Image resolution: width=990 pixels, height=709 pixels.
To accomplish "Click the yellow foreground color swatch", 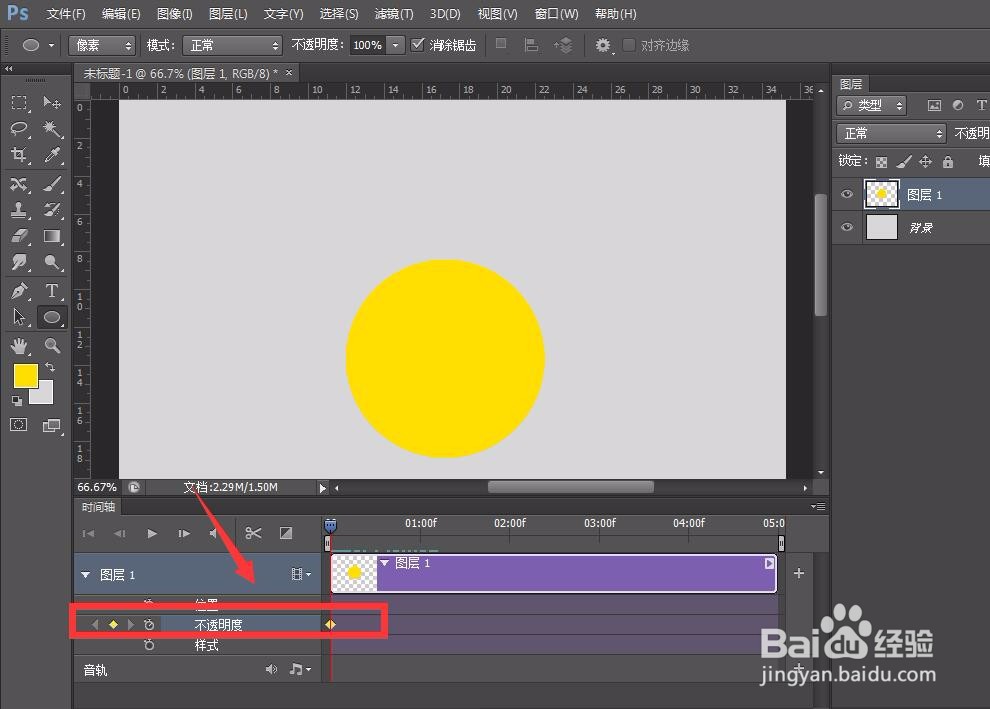I will 24,377.
